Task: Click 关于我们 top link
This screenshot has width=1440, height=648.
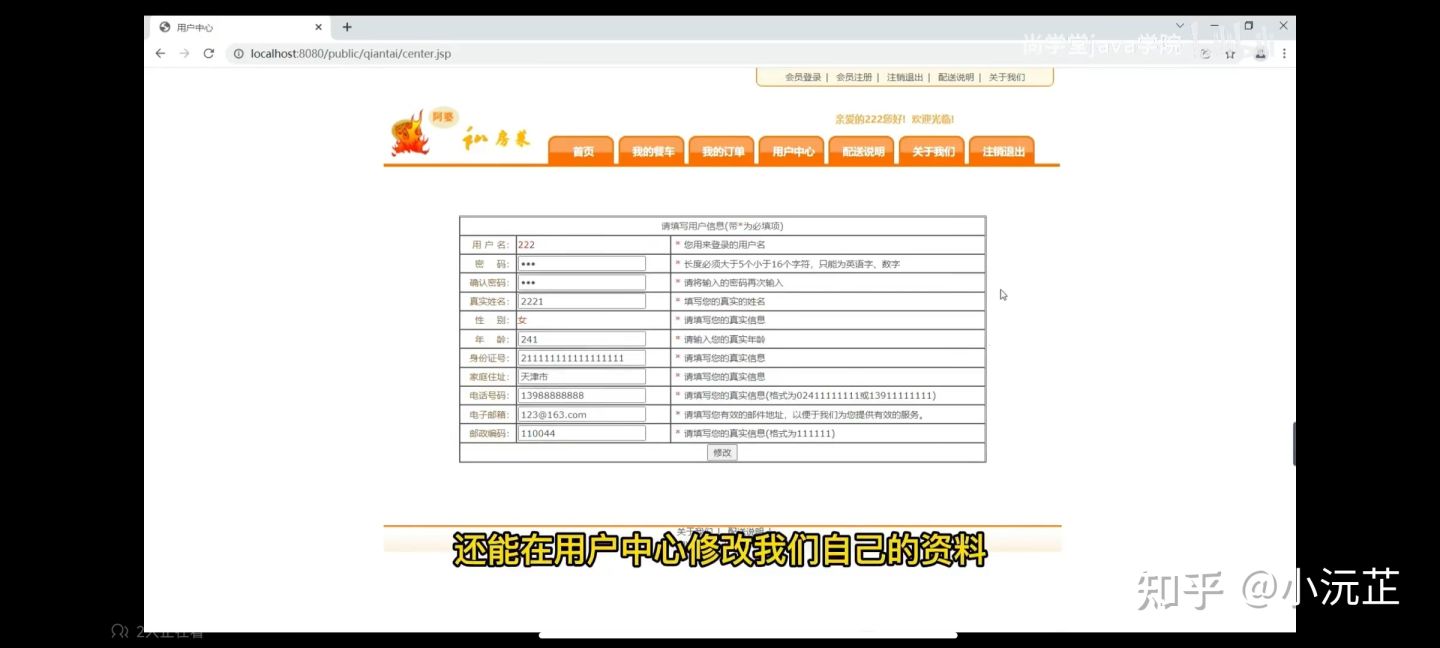Action: (1007, 77)
